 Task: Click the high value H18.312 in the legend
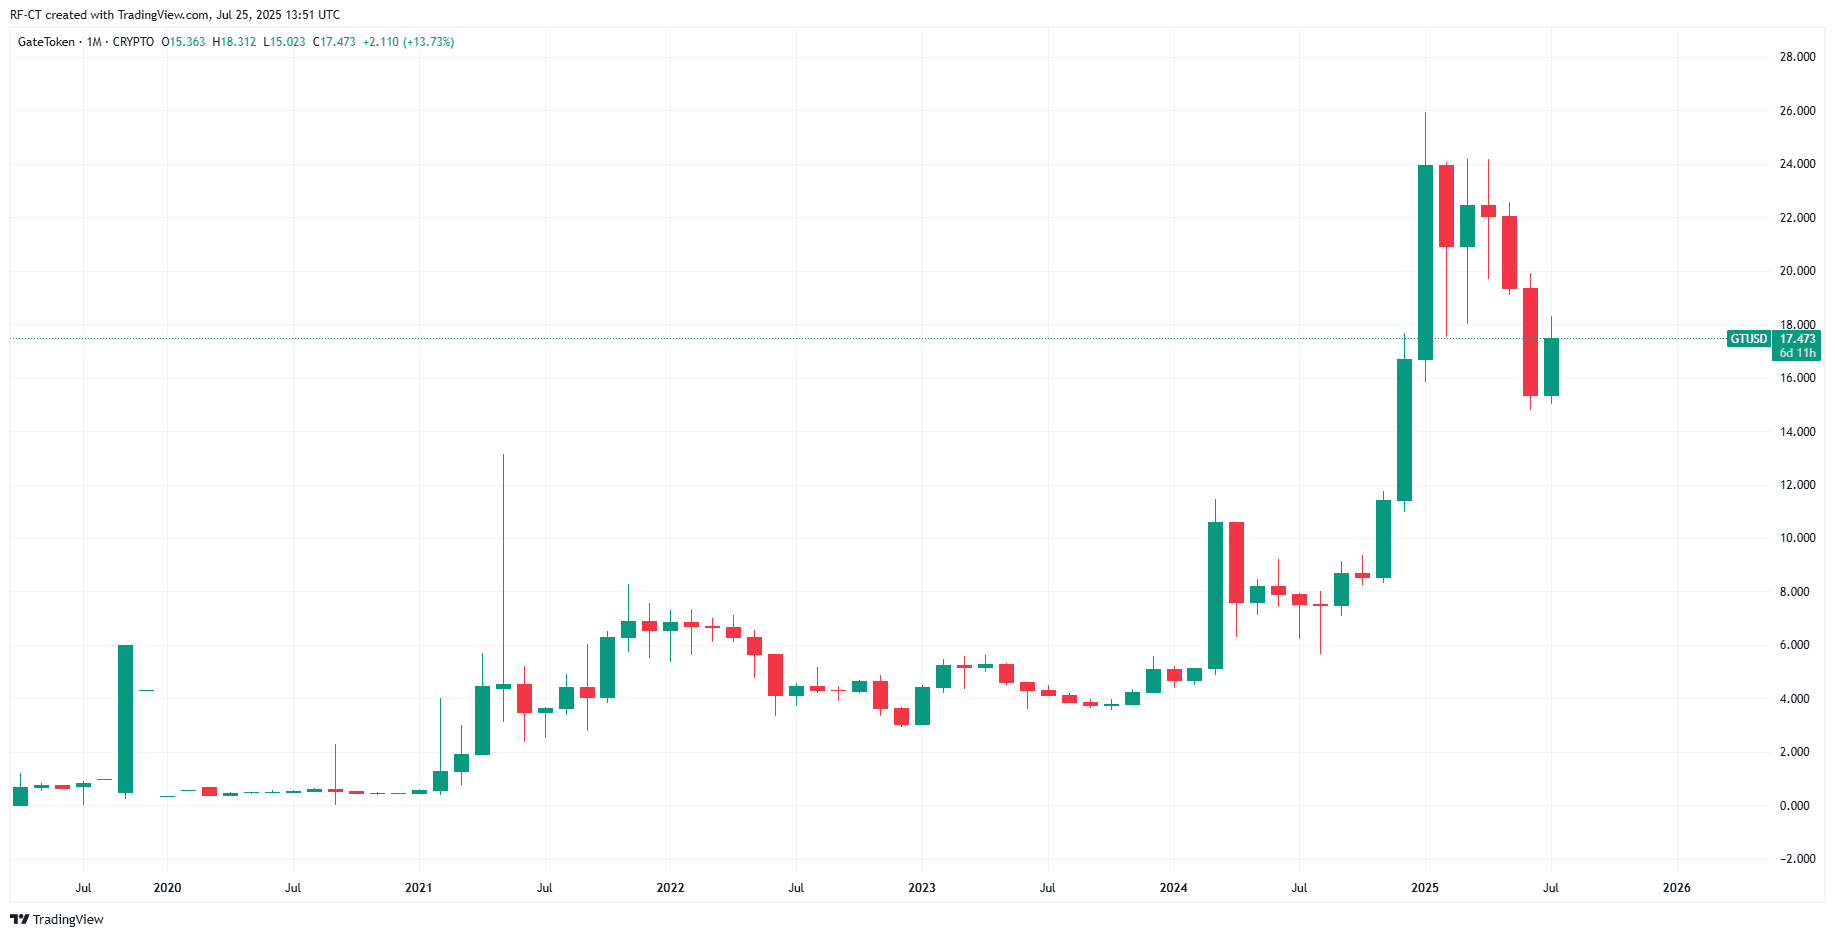(x=234, y=42)
